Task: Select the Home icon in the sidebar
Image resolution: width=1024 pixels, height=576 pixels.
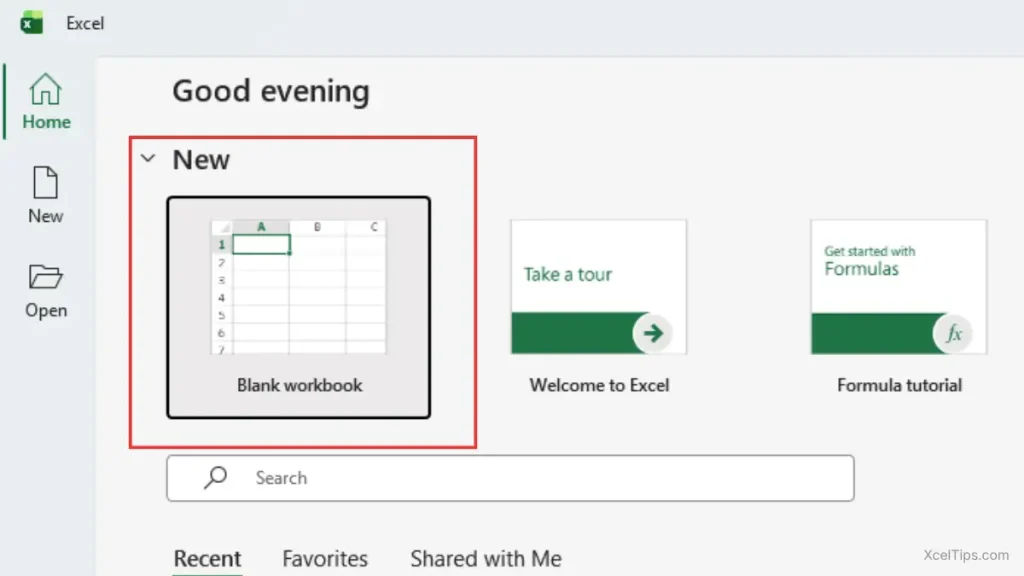Action: tap(46, 90)
